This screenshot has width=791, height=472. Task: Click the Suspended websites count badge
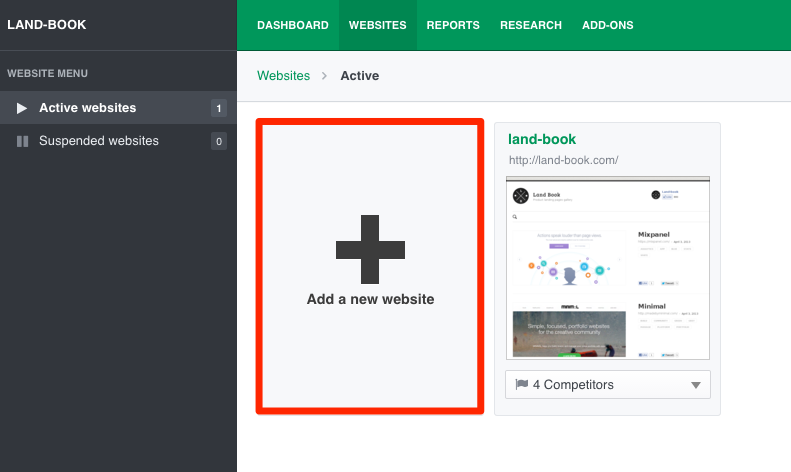click(x=218, y=141)
